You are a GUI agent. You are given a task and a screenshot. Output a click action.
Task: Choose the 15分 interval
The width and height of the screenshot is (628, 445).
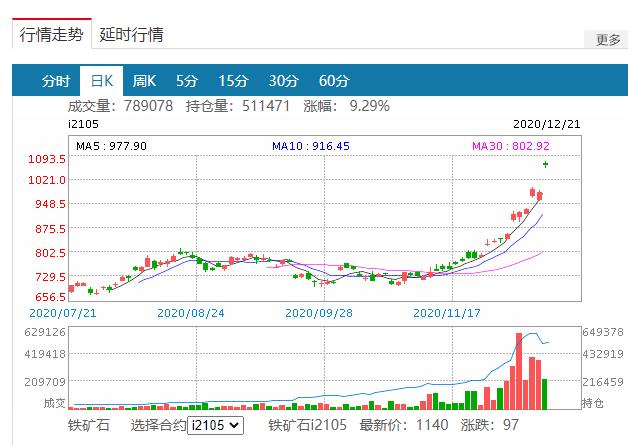[x=233, y=81]
